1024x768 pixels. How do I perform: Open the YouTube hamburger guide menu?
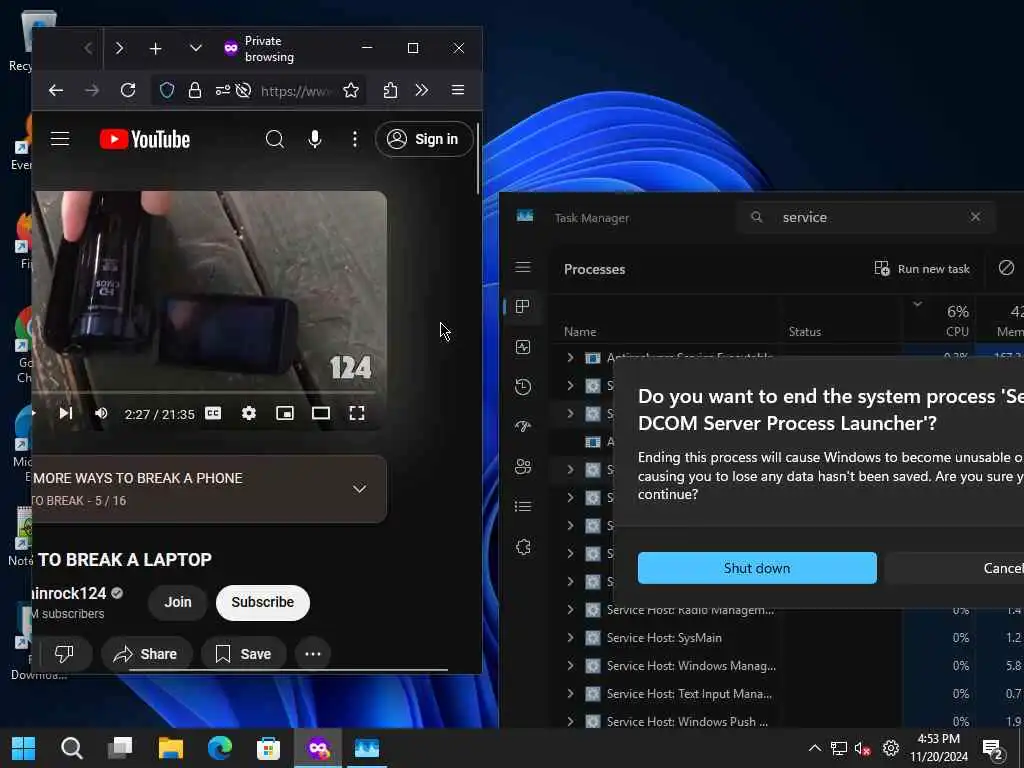60,138
